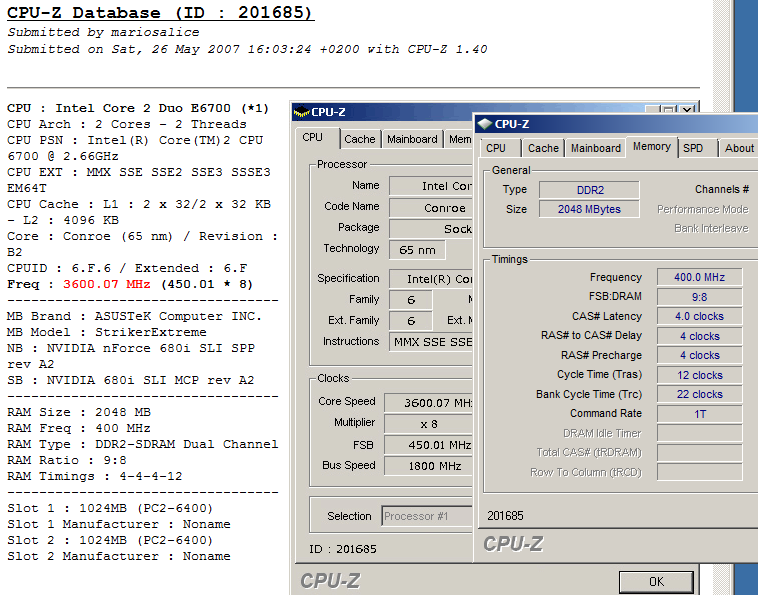Image resolution: width=758 pixels, height=595 pixels.
Task: Click the 'ID : 201685' text in the back window
Action: coord(342,549)
